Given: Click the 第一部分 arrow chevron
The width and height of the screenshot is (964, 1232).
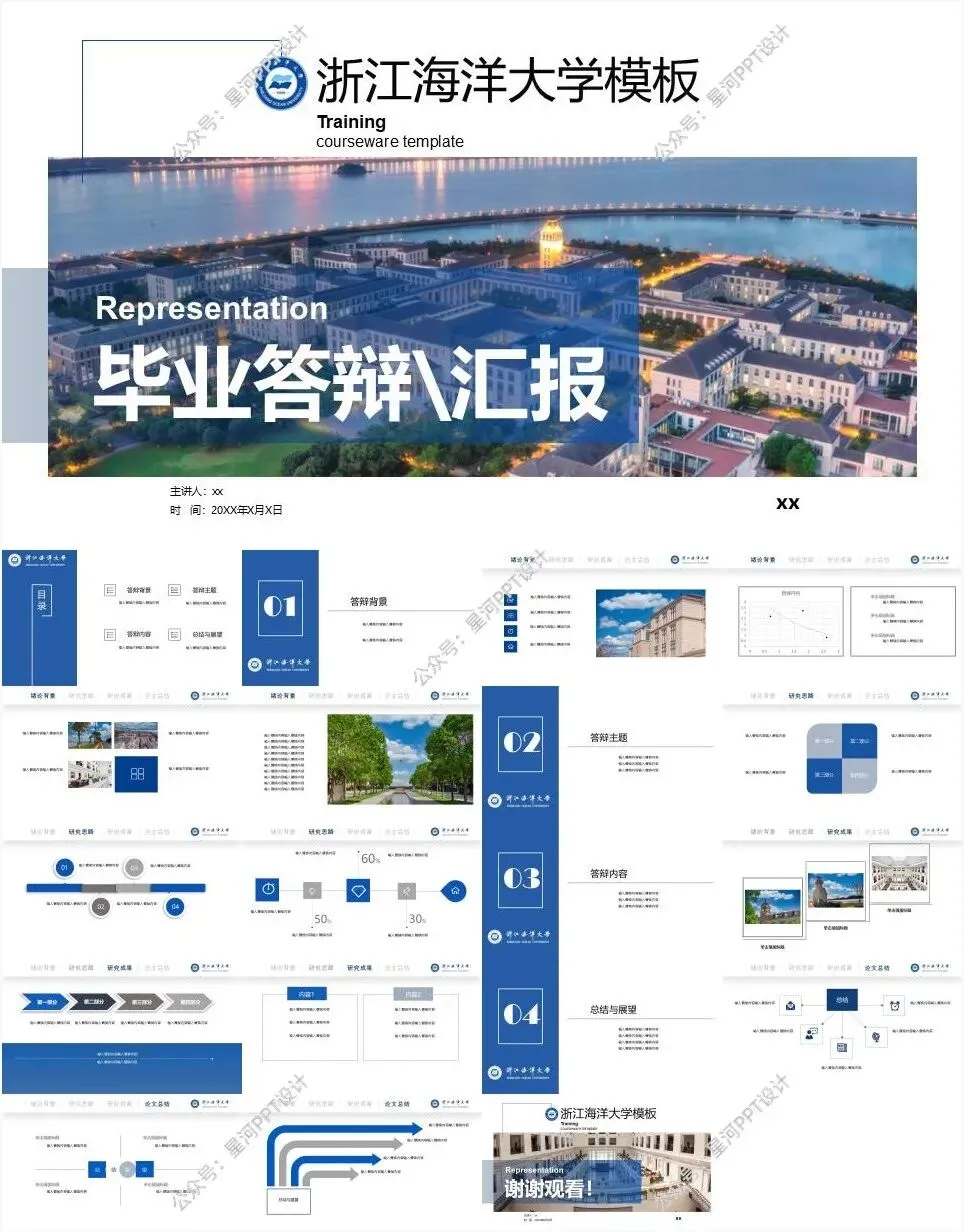Looking at the screenshot, I should click(47, 1002).
